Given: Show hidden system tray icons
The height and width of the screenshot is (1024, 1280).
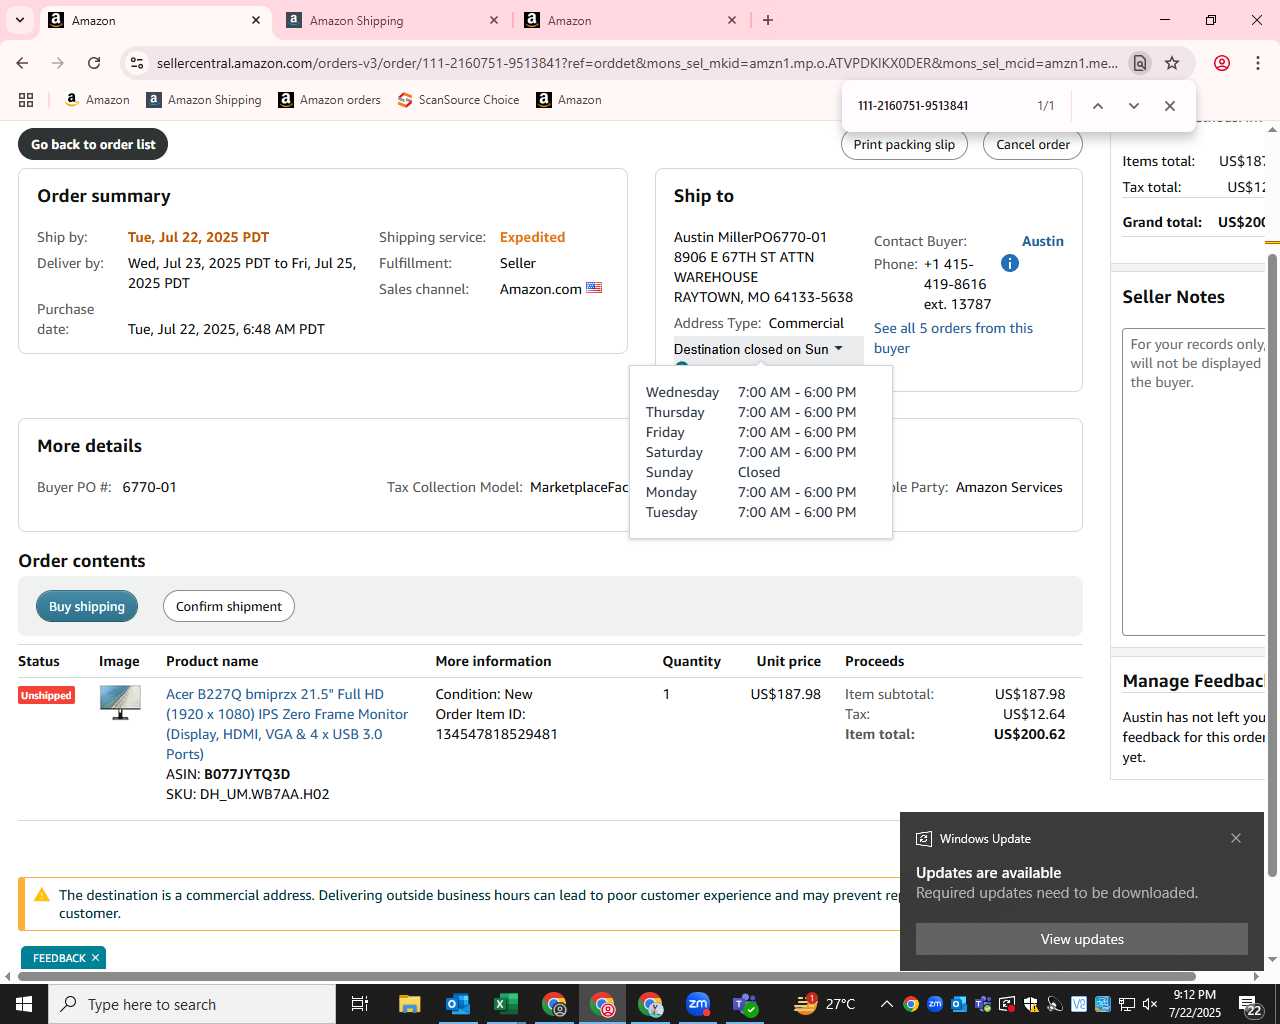Looking at the screenshot, I should pos(886,1004).
